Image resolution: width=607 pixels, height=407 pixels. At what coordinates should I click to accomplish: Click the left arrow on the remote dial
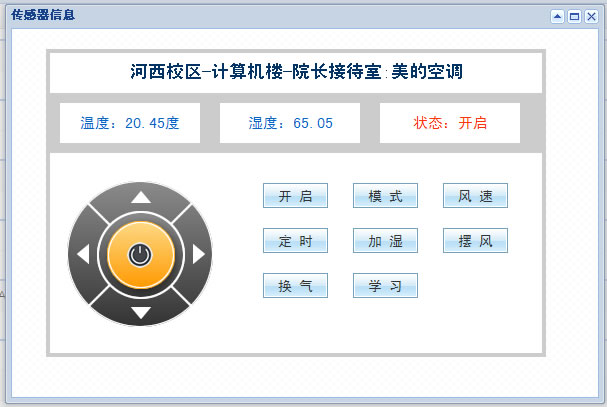pos(83,254)
